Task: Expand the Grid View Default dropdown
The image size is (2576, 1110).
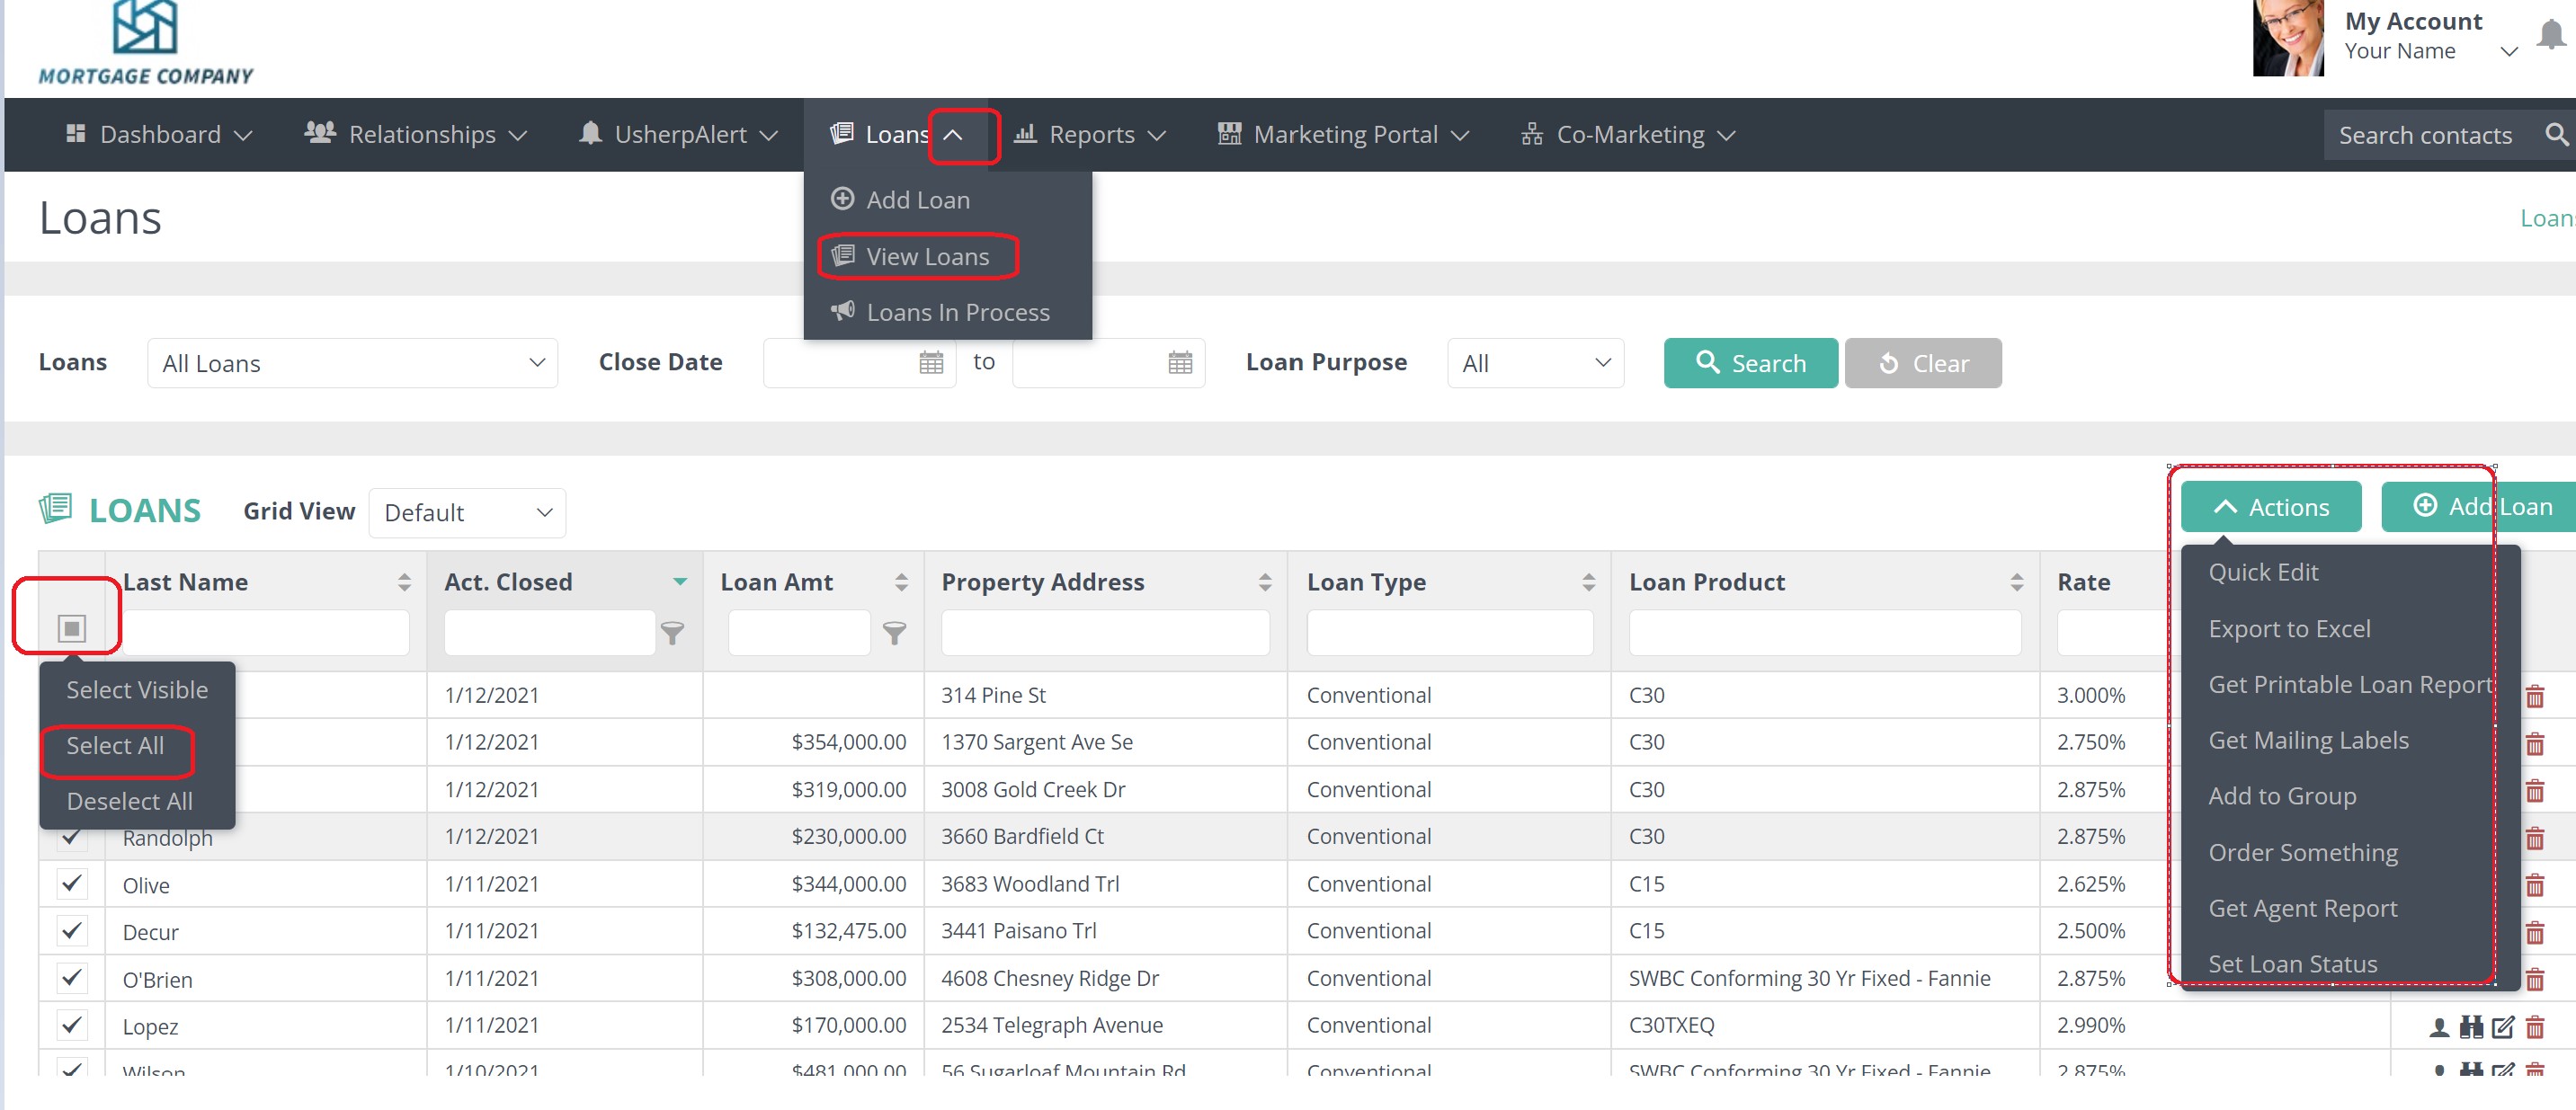Action: click(467, 512)
